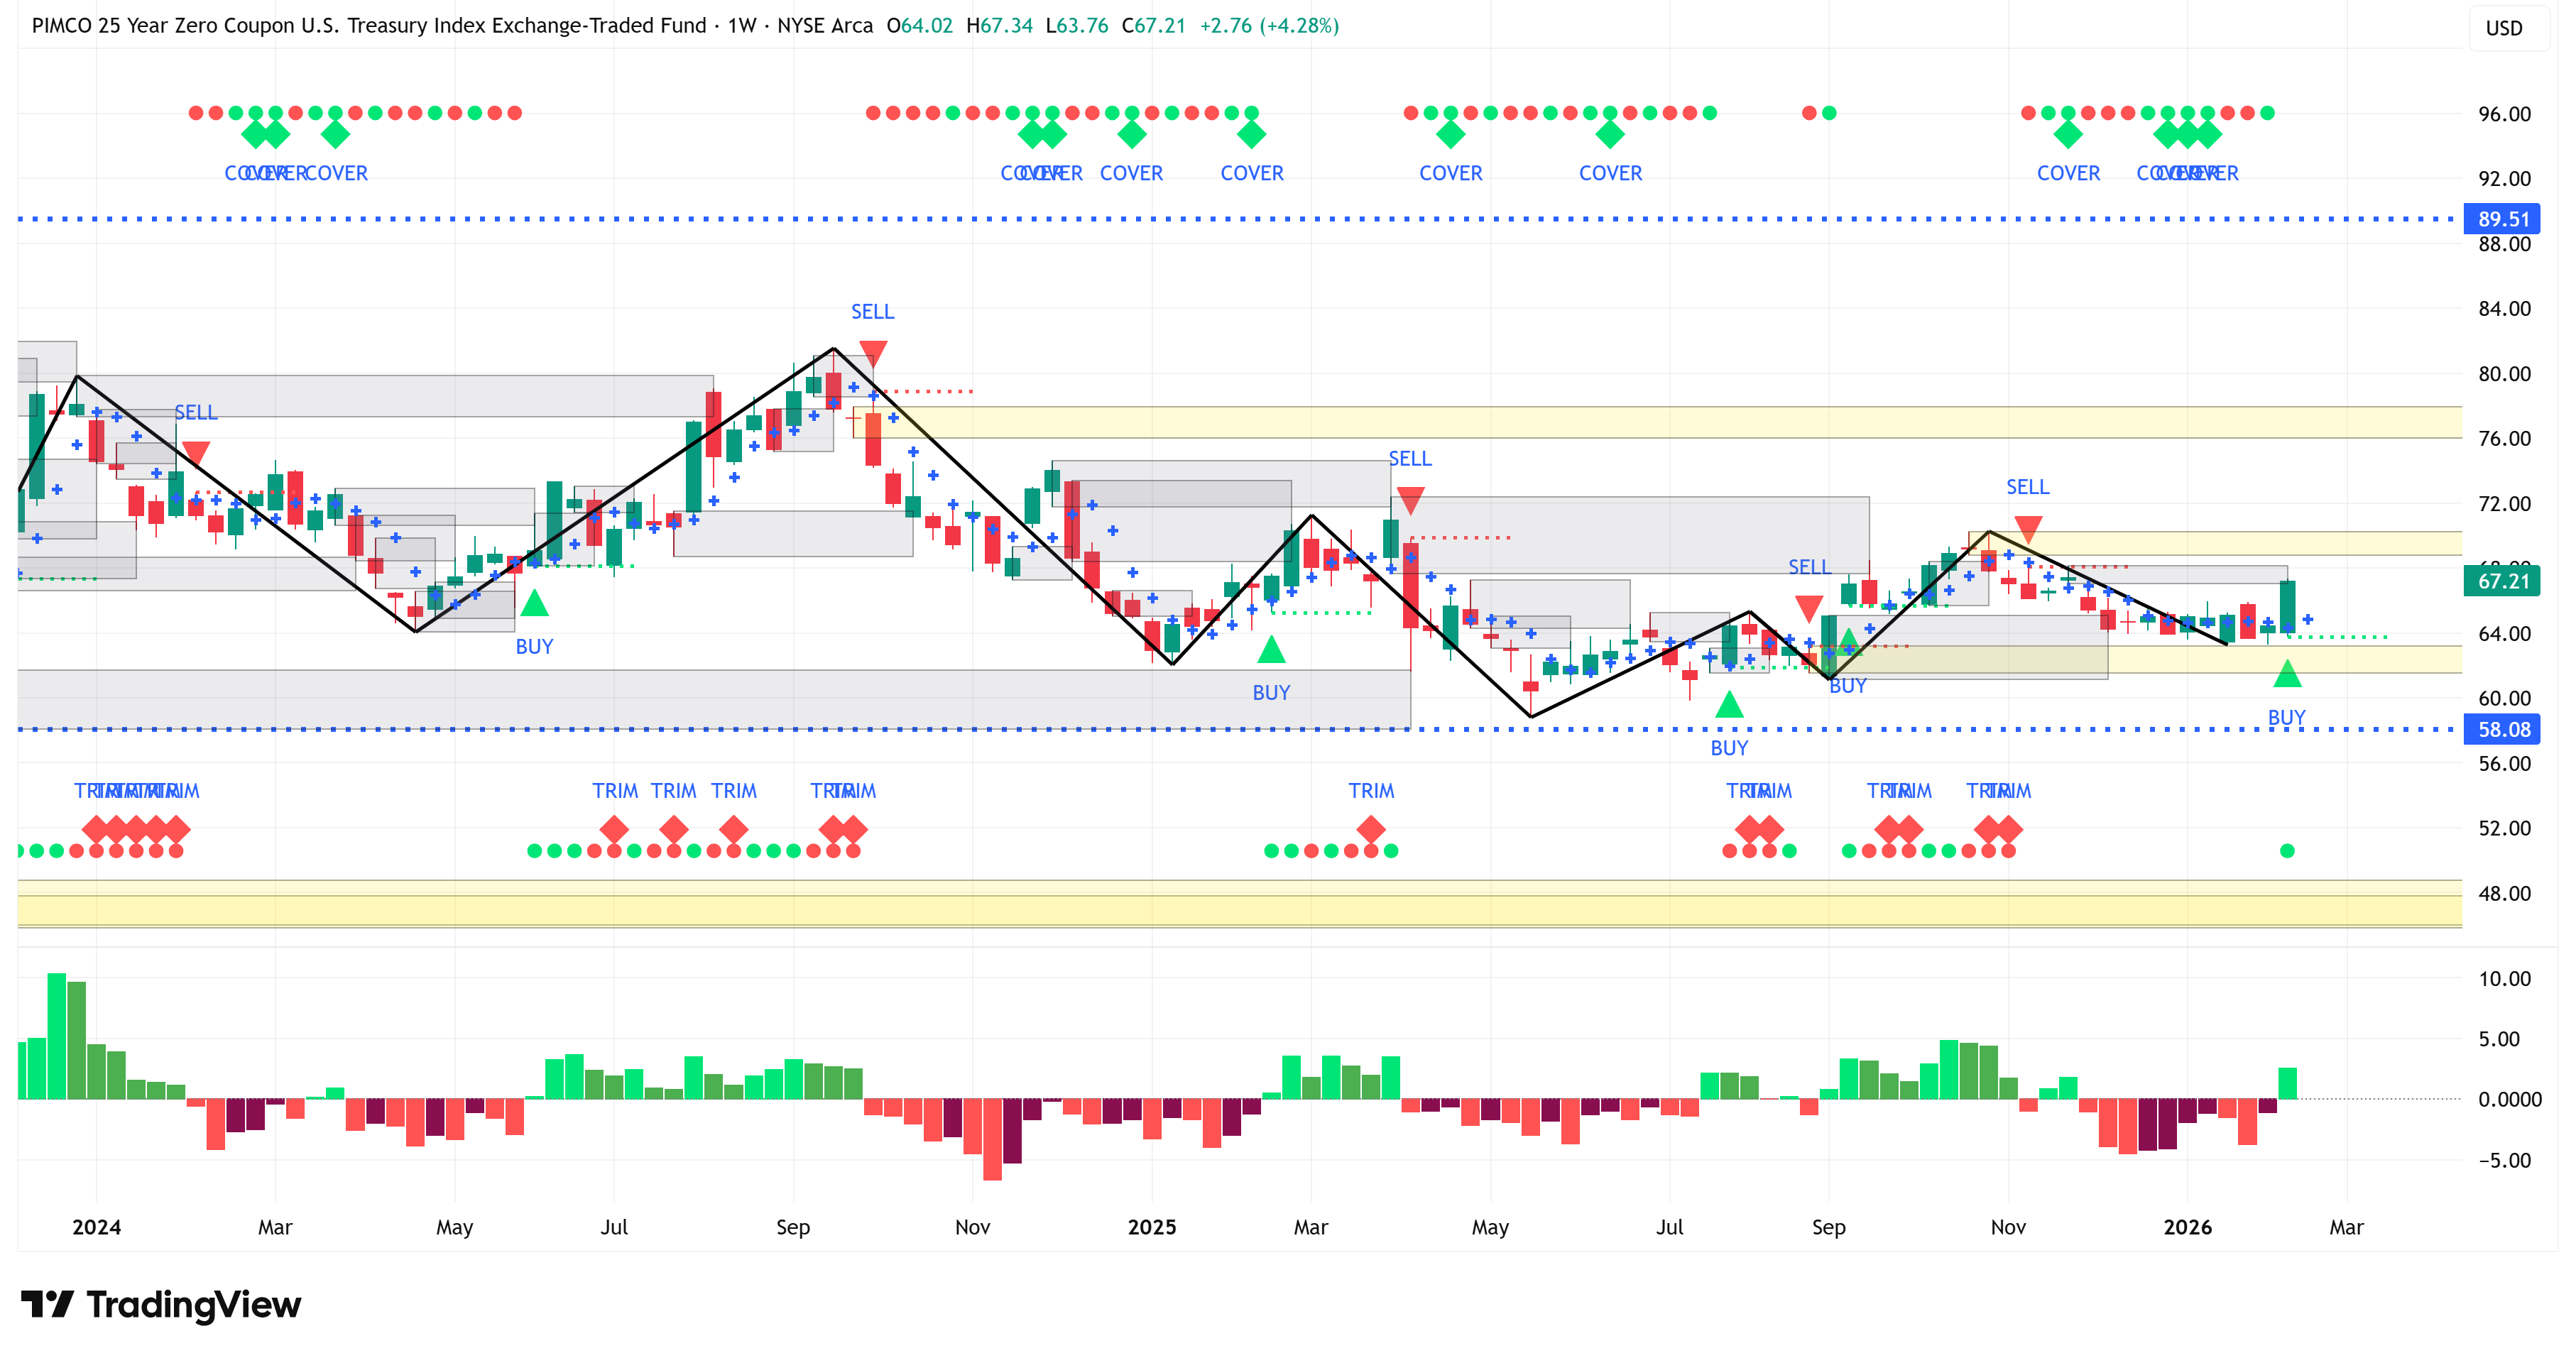Click the TradingView logo

coord(160,1304)
